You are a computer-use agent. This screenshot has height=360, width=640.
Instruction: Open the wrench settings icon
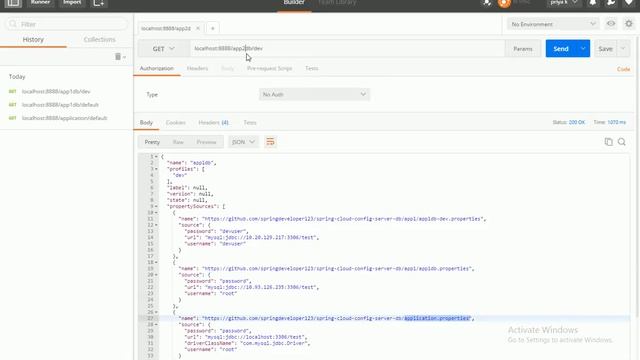point(611,3)
